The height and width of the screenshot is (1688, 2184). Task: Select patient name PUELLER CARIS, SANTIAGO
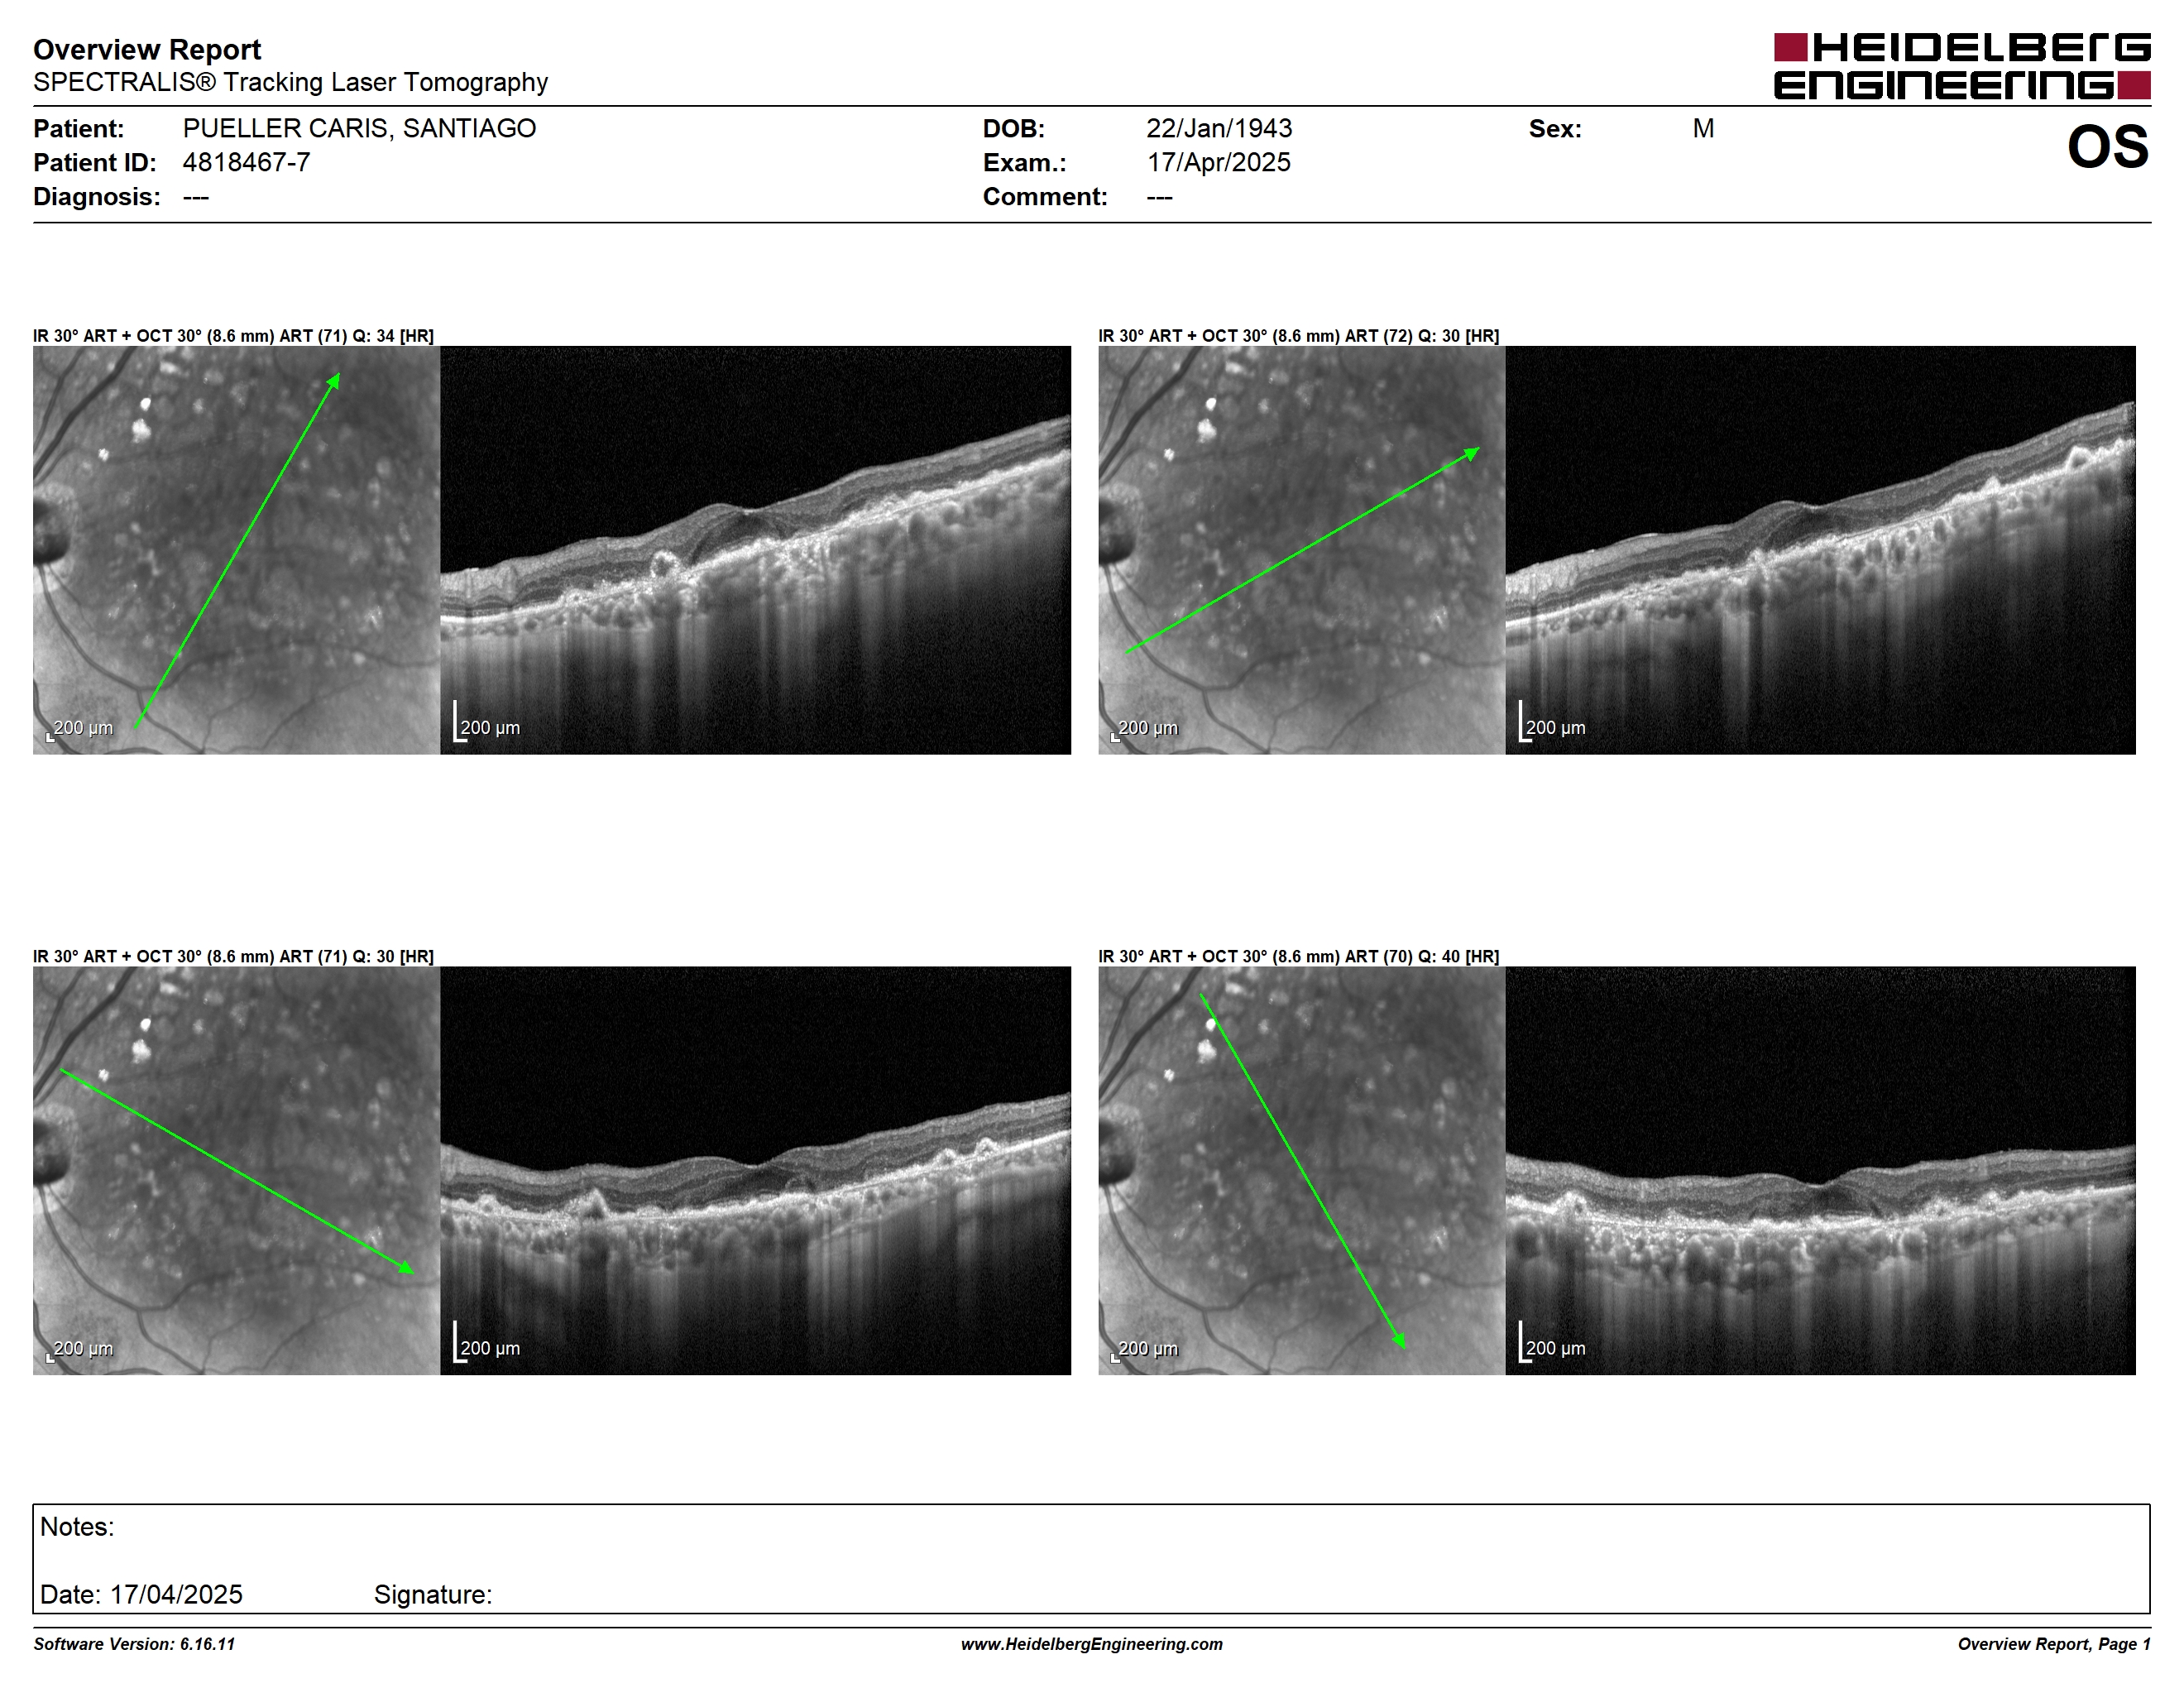click(x=359, y=128)
